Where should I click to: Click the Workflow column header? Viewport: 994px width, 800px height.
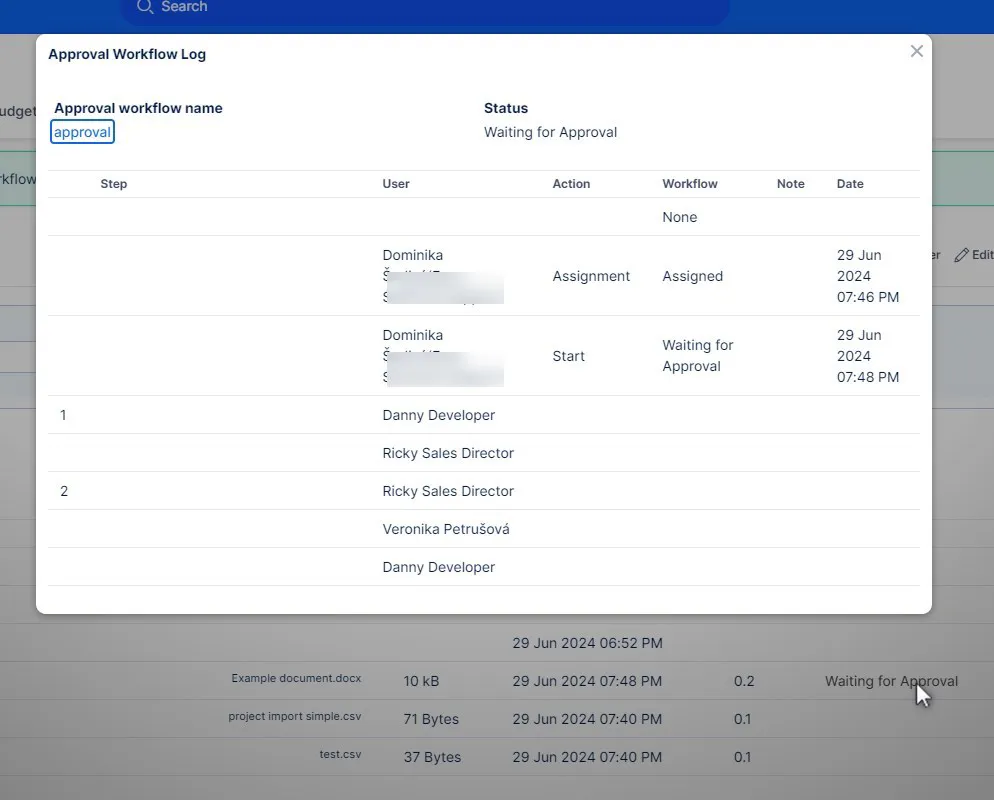tap(690, 184)
